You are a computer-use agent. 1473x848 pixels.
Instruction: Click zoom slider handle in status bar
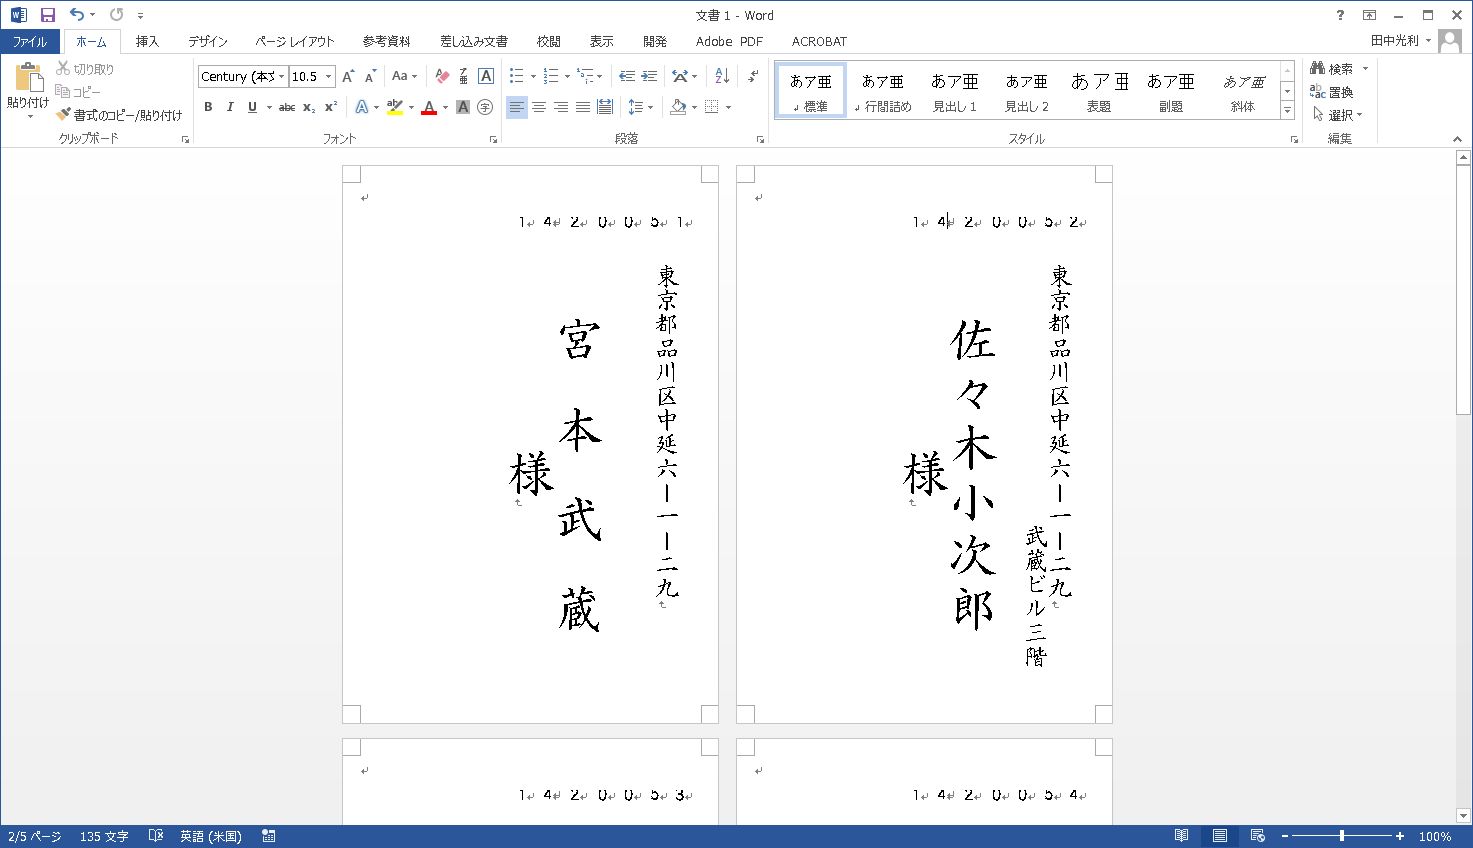tap(1342, 836)
